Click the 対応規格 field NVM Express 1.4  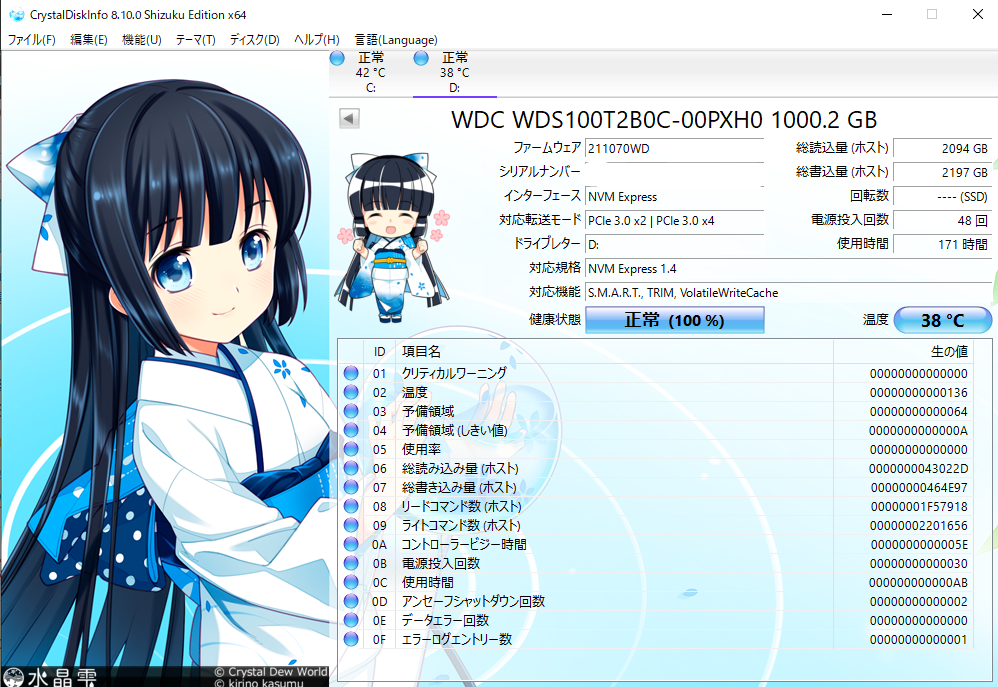tap(788, 269)
